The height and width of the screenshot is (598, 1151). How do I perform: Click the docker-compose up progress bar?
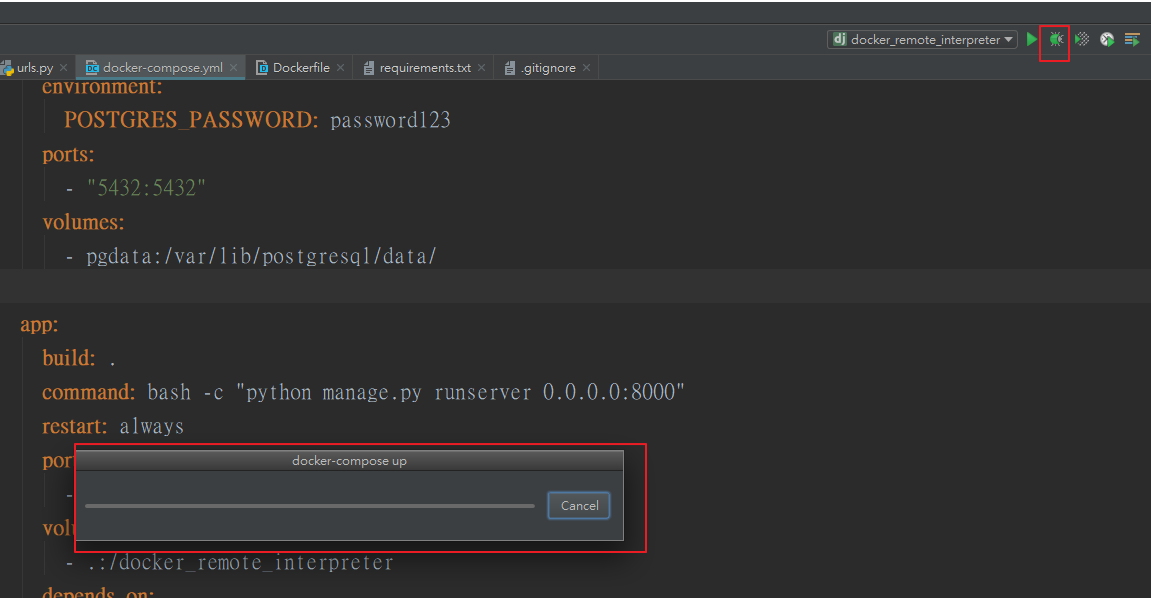pos(310,506)
